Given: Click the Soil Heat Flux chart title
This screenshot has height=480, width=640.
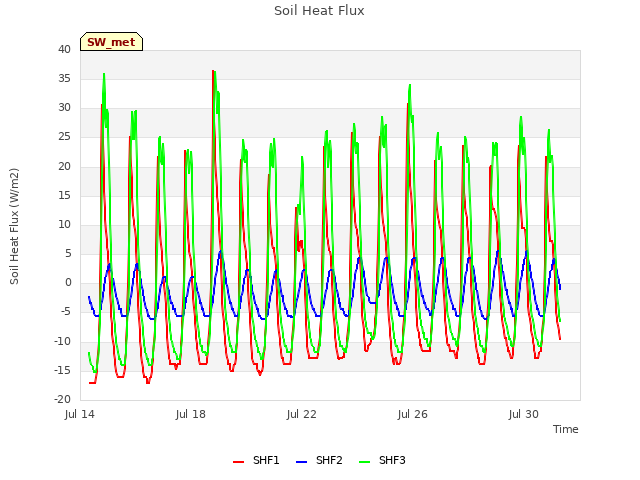Looking at the screenshot, I should 319,11.
